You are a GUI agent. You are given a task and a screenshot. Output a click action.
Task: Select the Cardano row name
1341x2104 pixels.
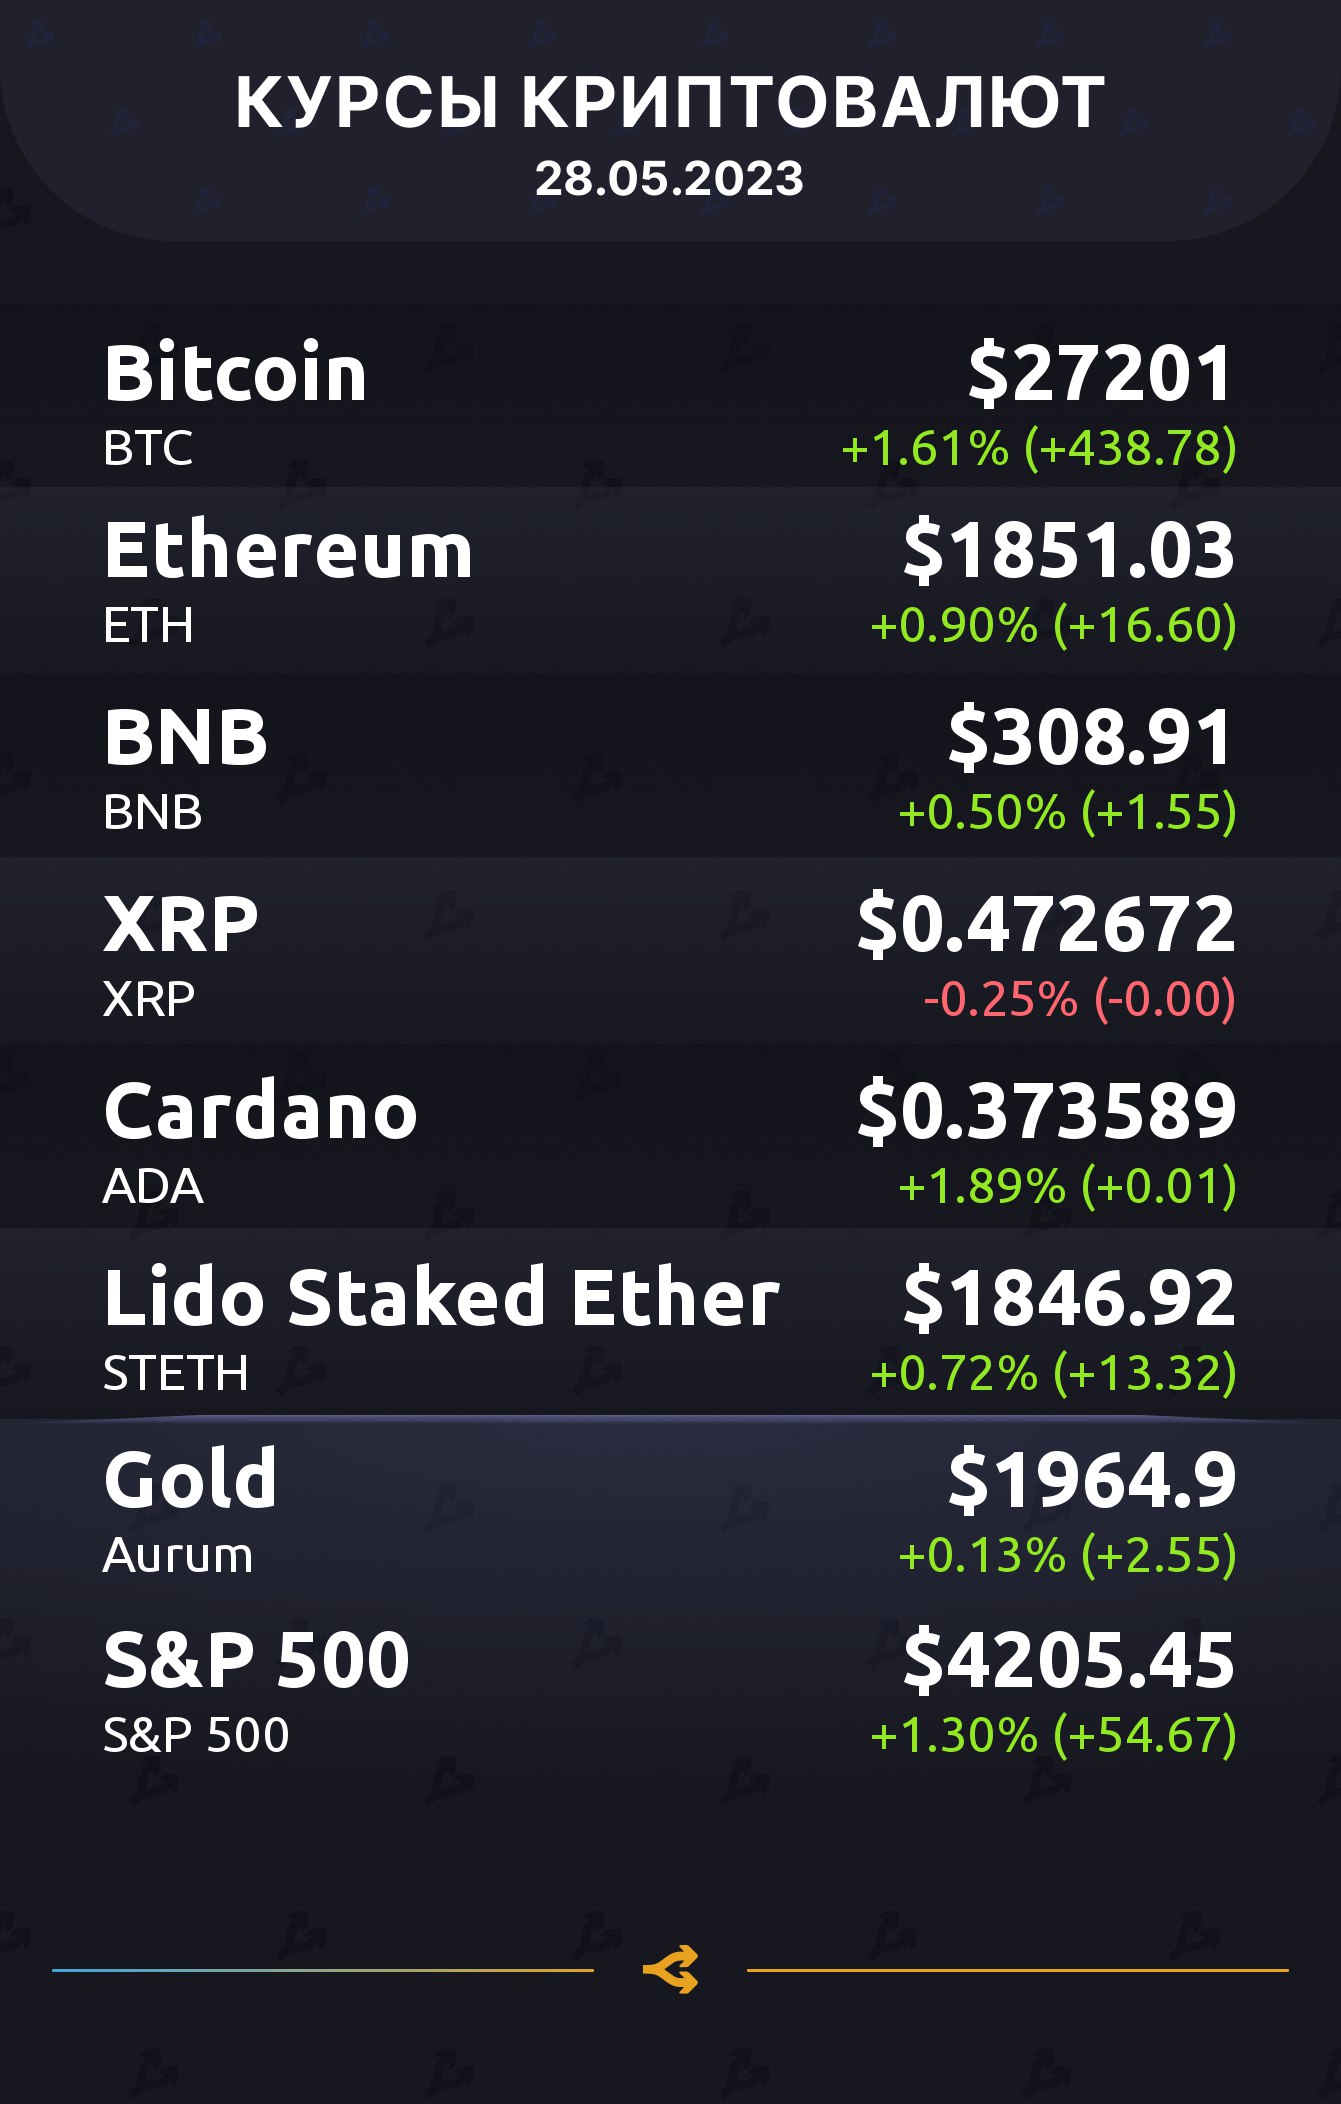[260, 1111]
